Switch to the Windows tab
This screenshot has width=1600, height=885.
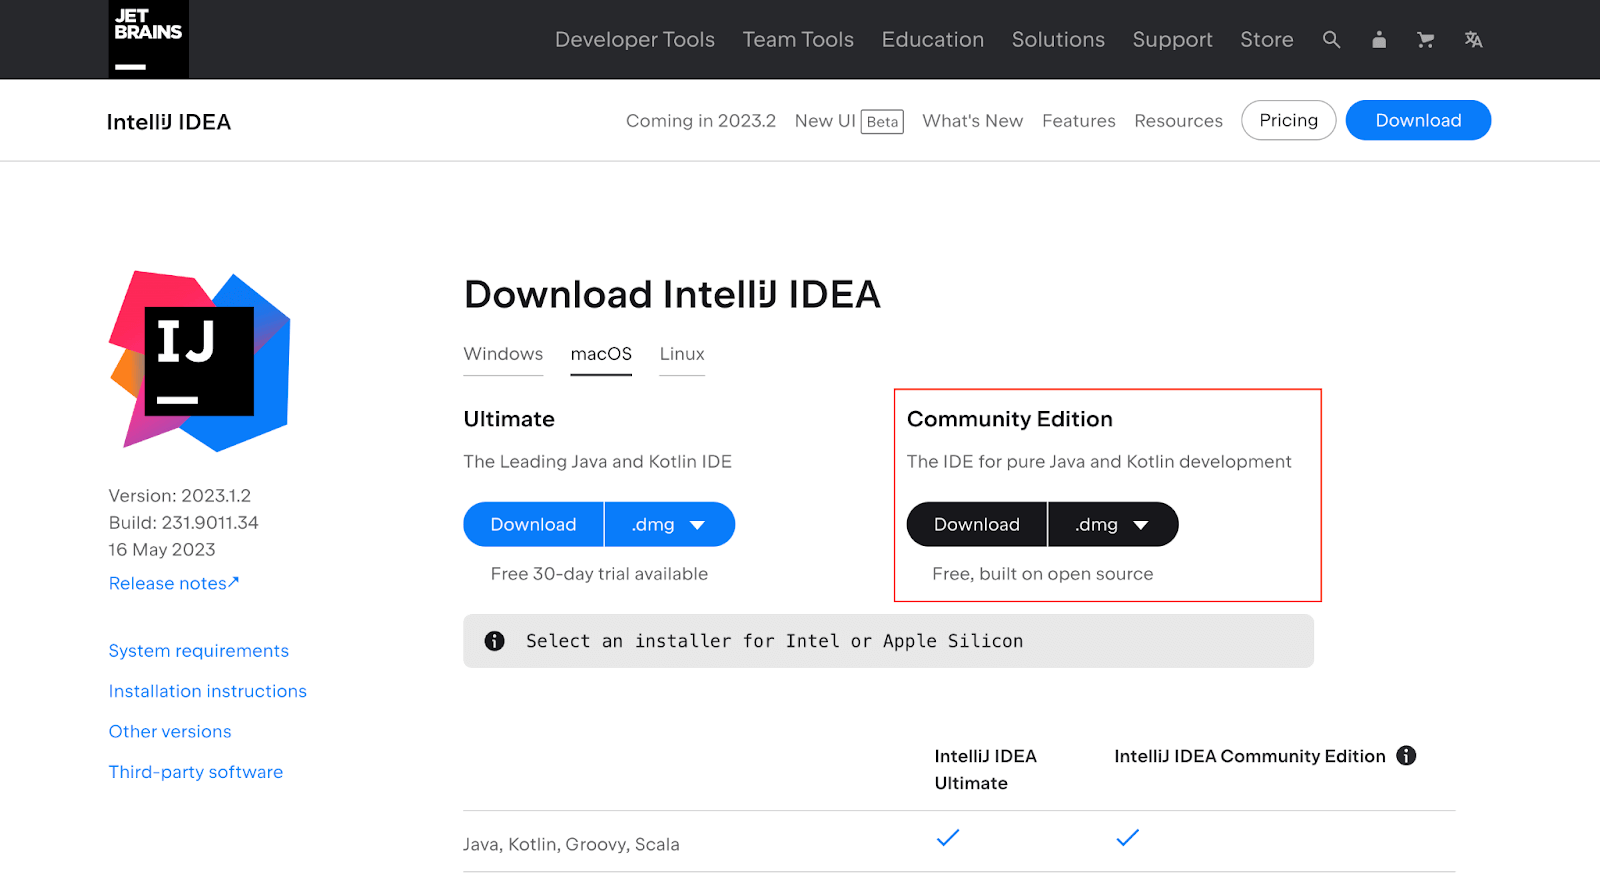pos(503,354)
